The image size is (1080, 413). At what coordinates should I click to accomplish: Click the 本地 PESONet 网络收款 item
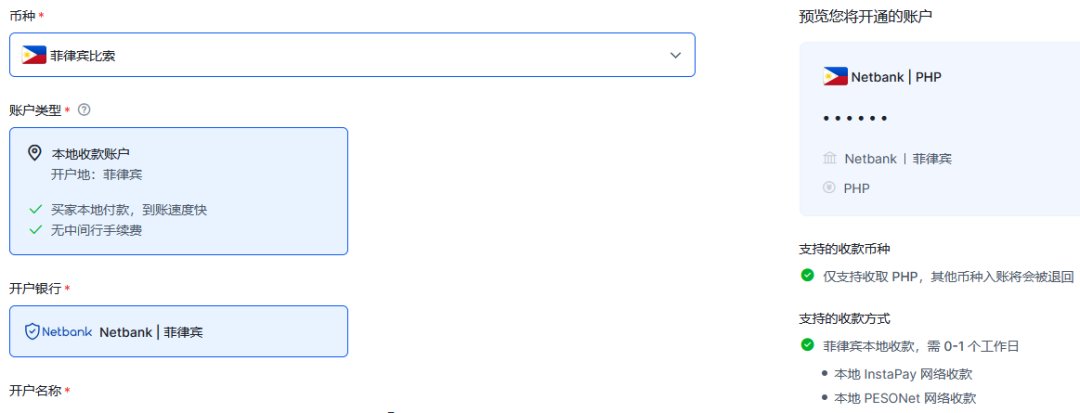(905, 398)
